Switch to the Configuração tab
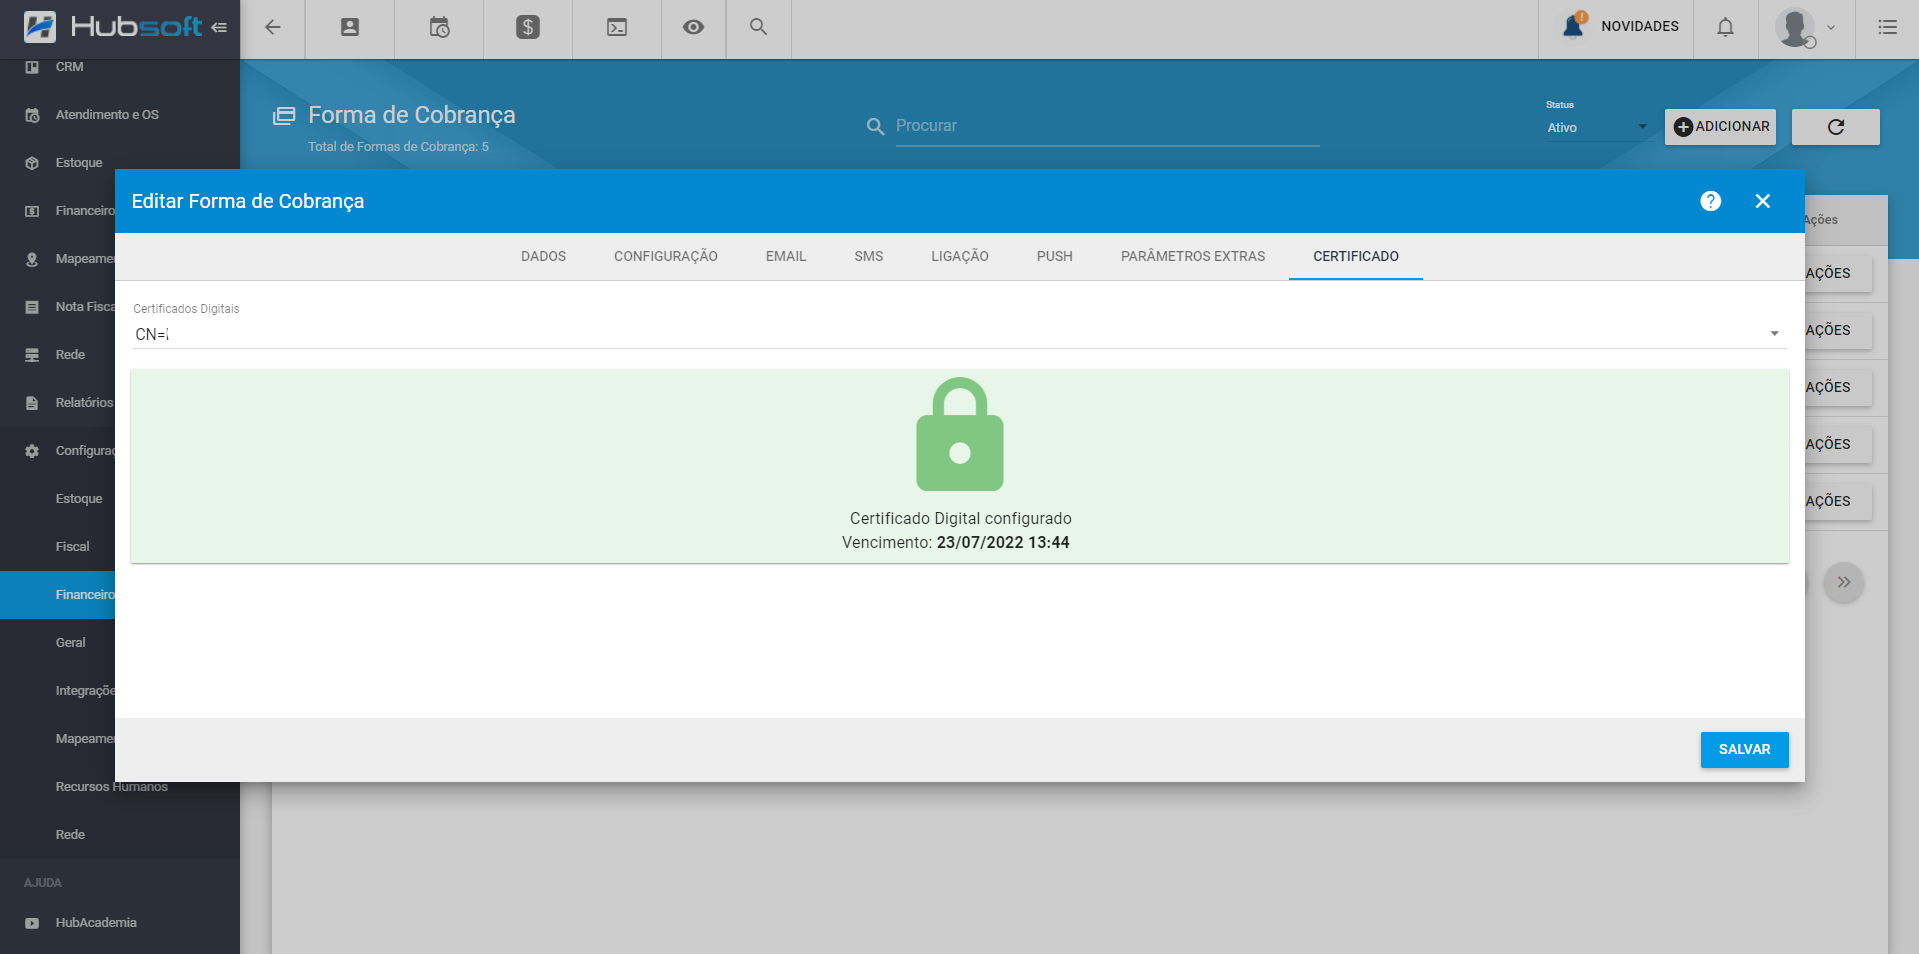Viewport: 1919px width, 954px height. 666,256
